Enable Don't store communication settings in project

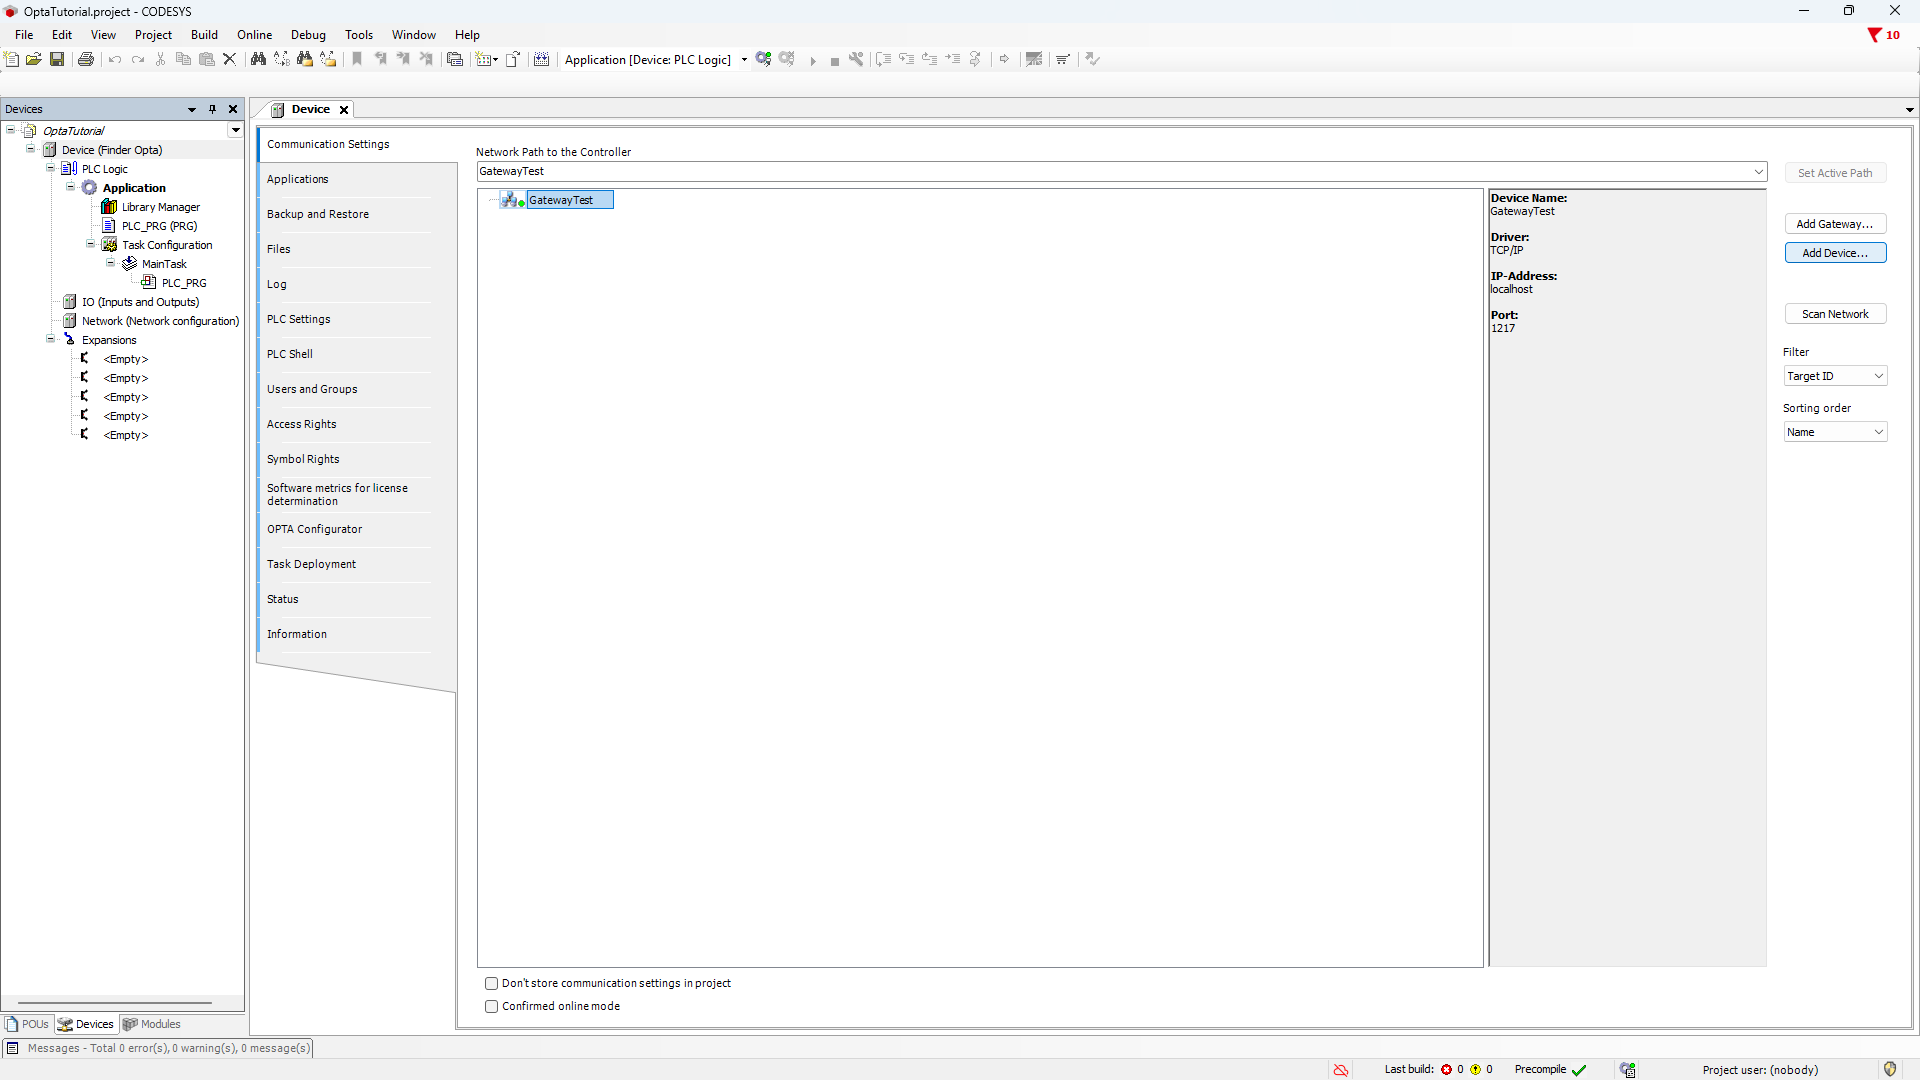point(491,984)
